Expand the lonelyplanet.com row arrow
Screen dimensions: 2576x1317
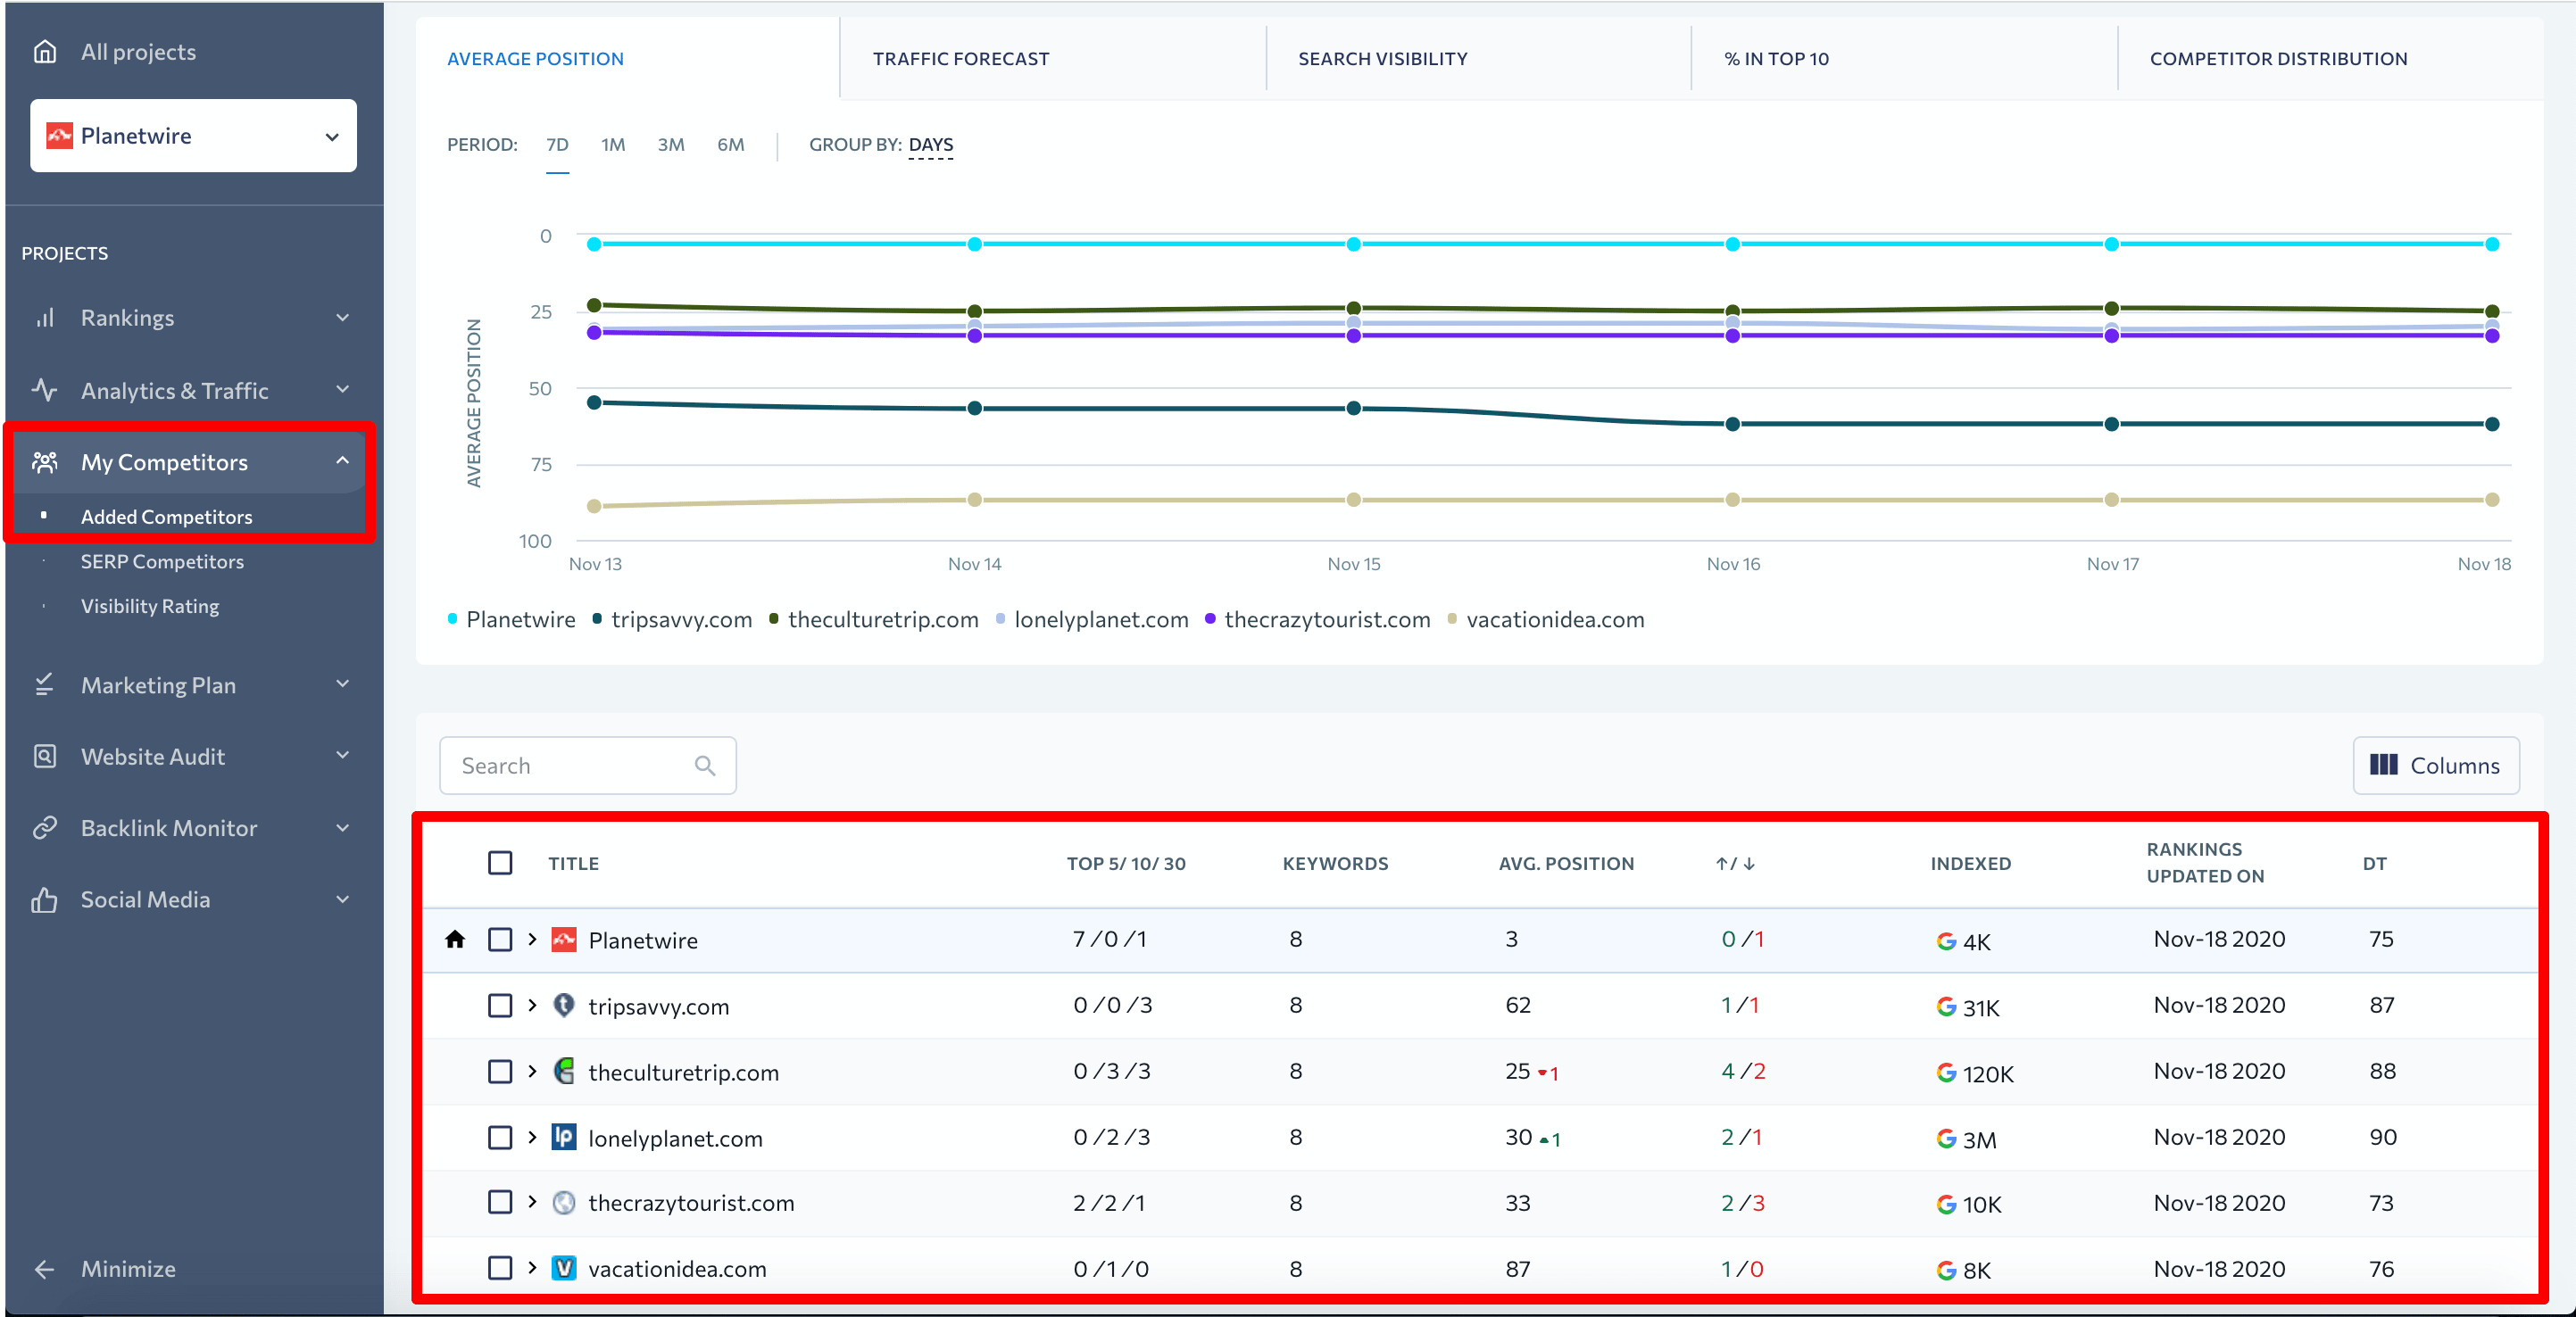coord(532,1137)
